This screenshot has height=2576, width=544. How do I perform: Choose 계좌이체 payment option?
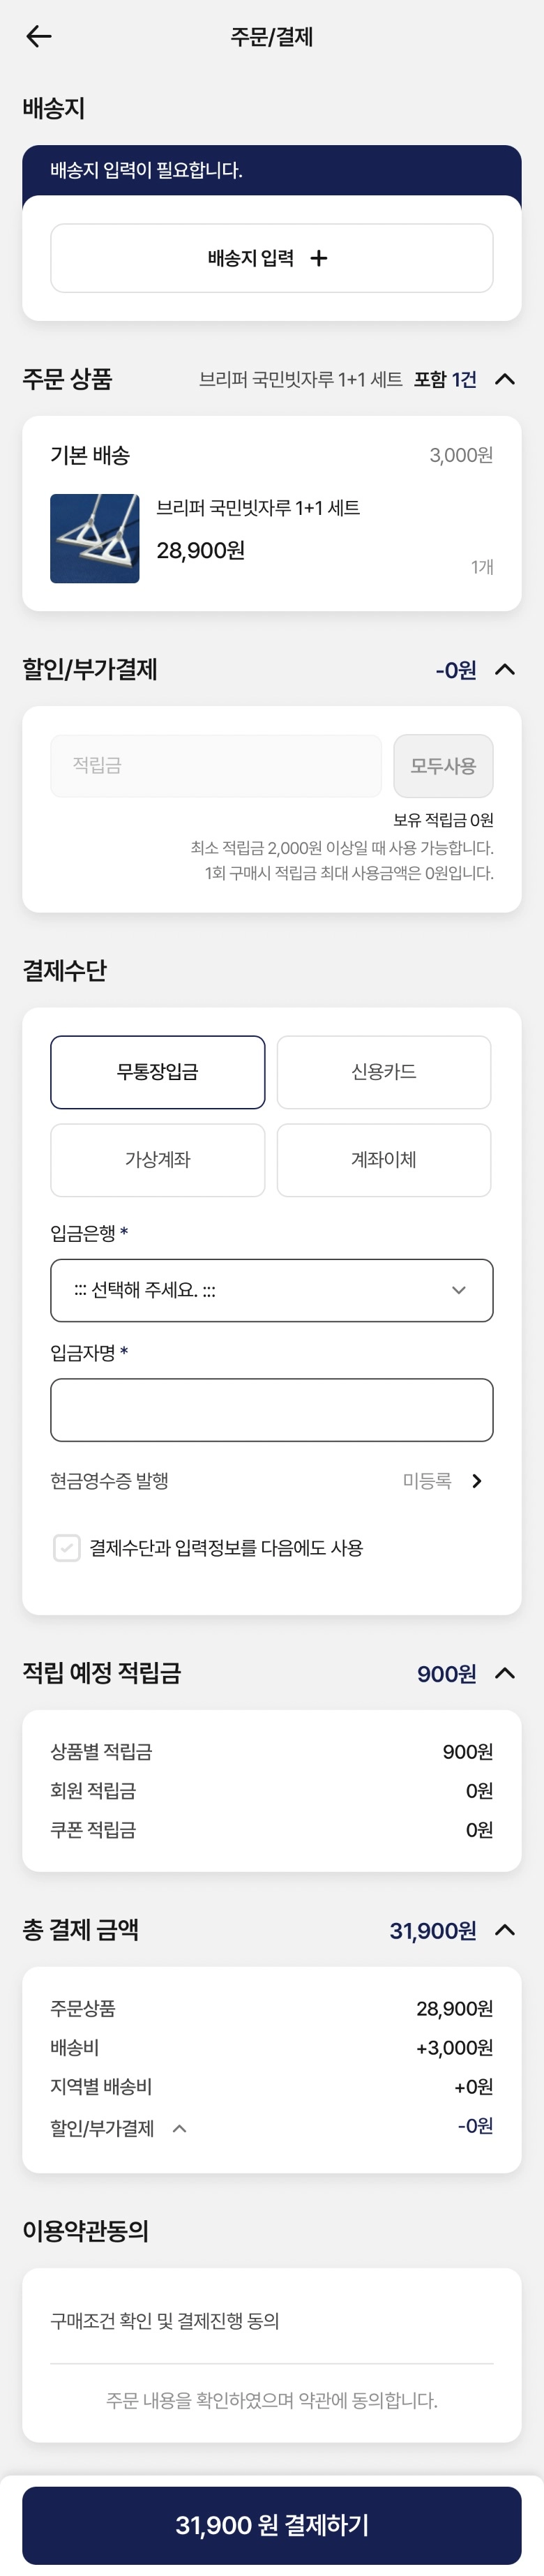click(384, 1160)
